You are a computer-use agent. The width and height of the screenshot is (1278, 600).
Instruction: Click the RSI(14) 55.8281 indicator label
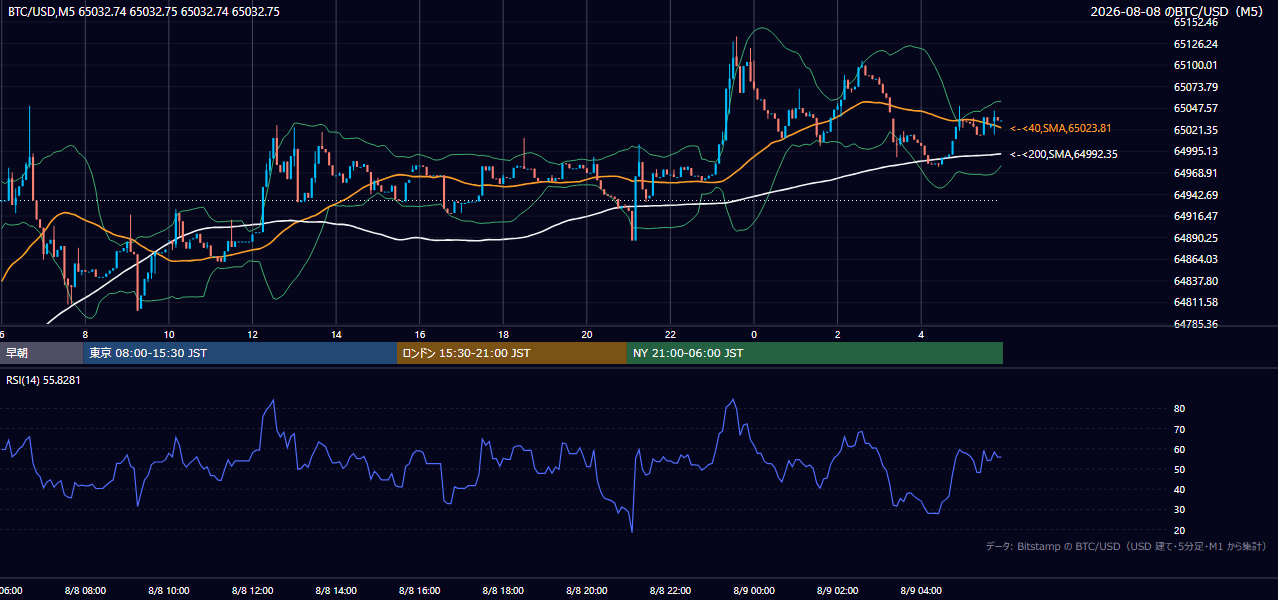point(44,380)
